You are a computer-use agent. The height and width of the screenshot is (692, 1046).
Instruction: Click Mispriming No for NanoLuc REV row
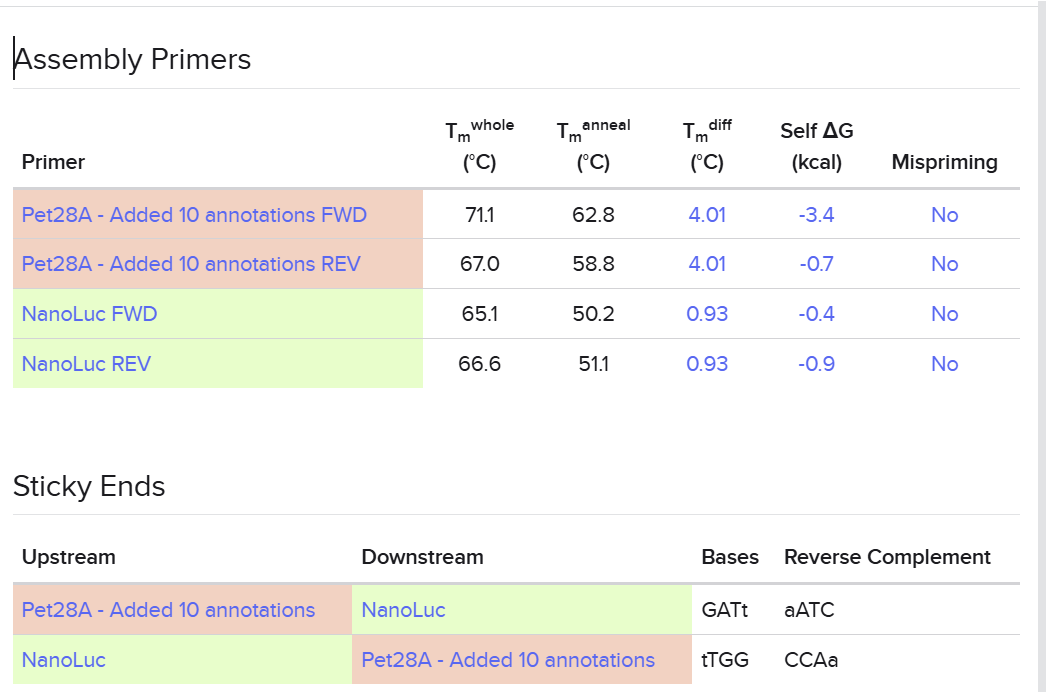coord(945,364)
